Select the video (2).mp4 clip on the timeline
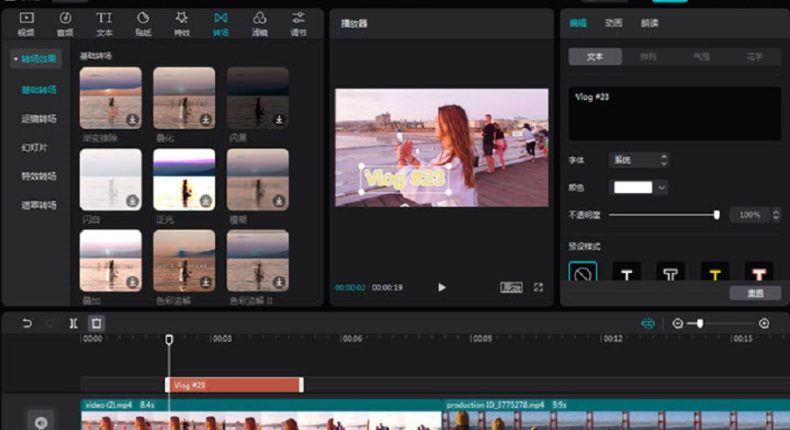The image size is (790, 430). 261,414
